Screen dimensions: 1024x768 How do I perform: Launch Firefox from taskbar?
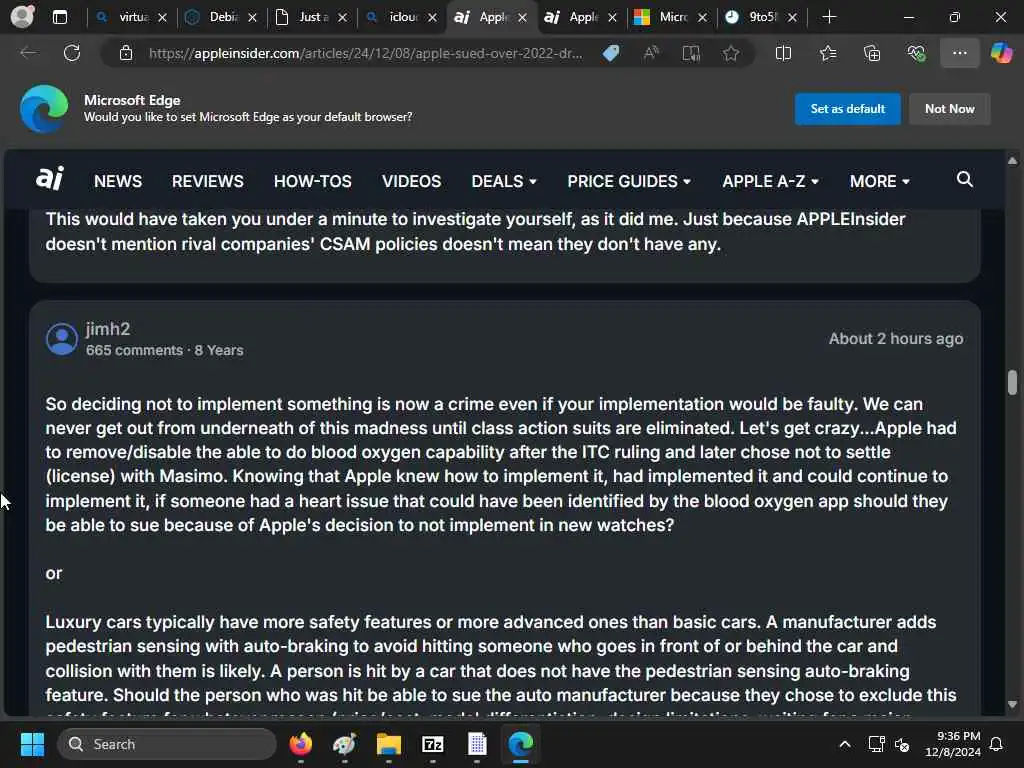click(x=300, y=744)
